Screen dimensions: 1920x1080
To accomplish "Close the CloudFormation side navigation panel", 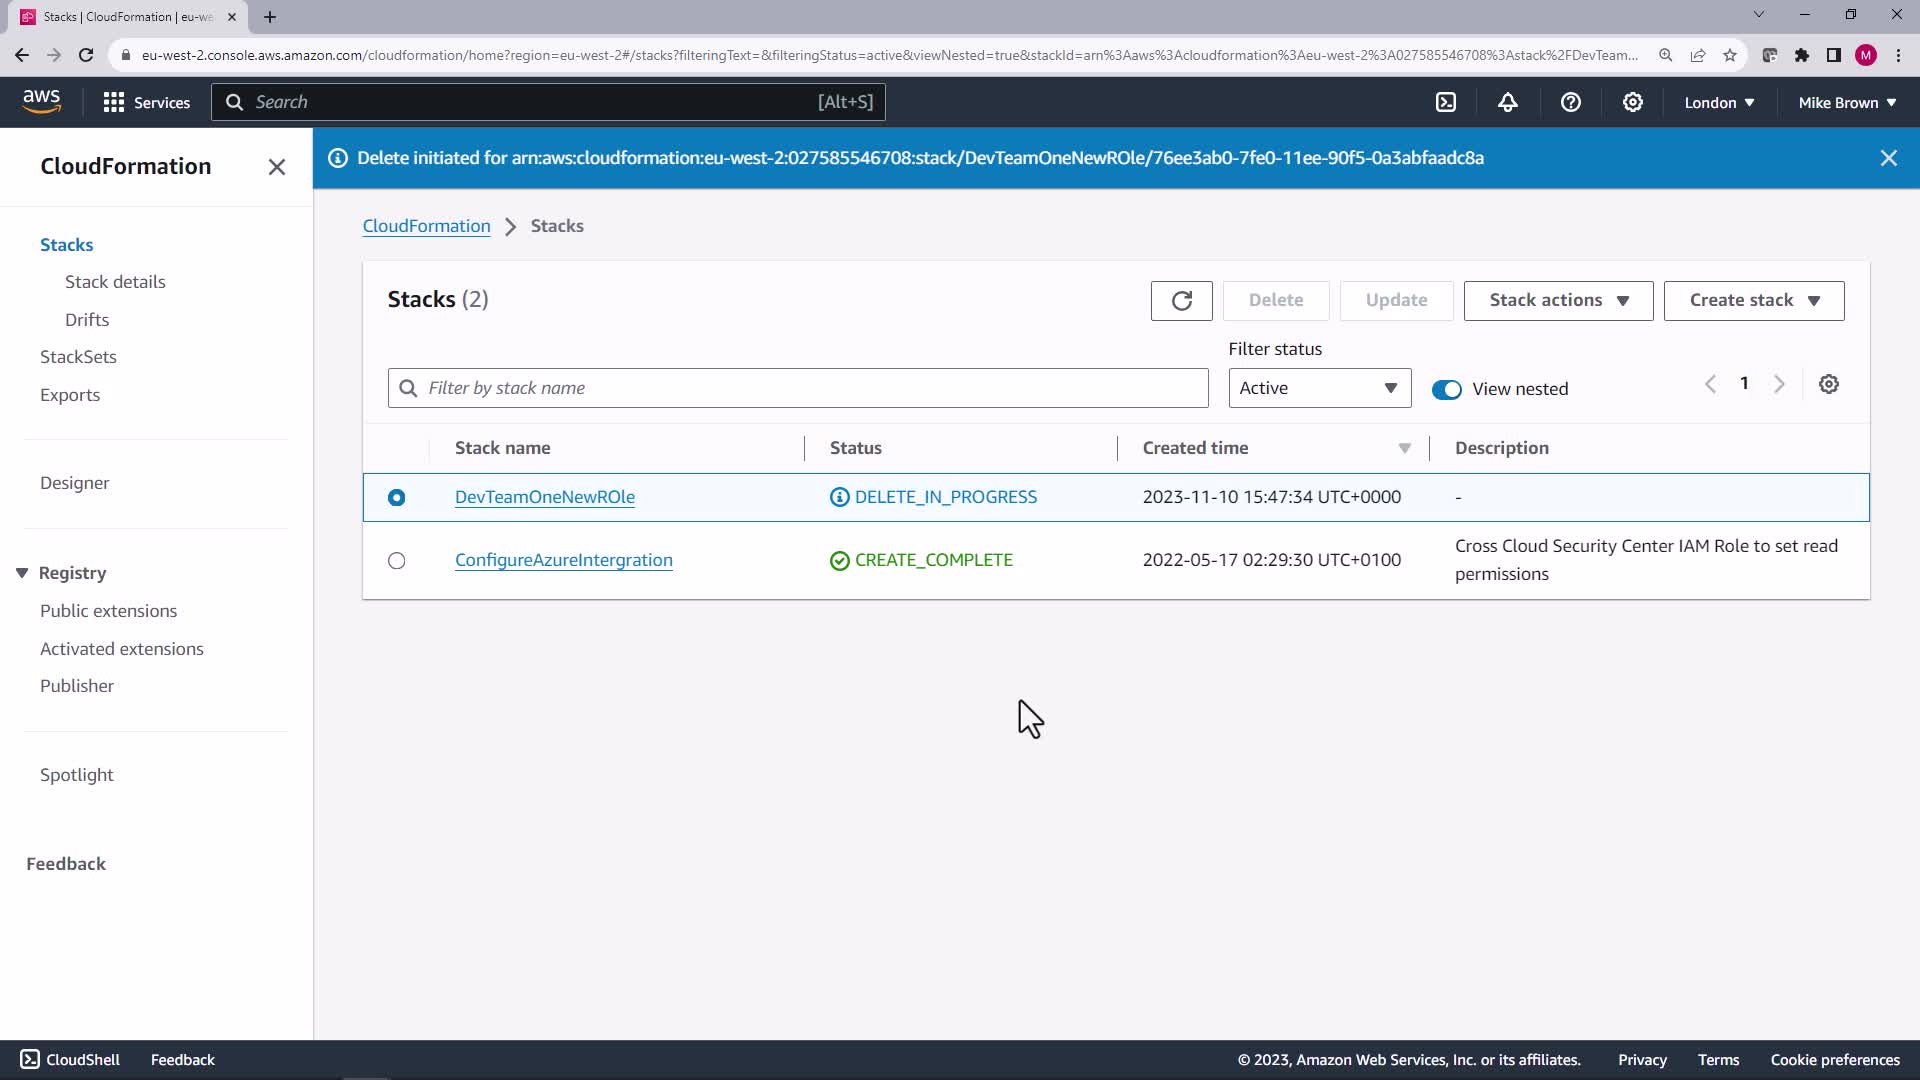I will tap(277, 167).
